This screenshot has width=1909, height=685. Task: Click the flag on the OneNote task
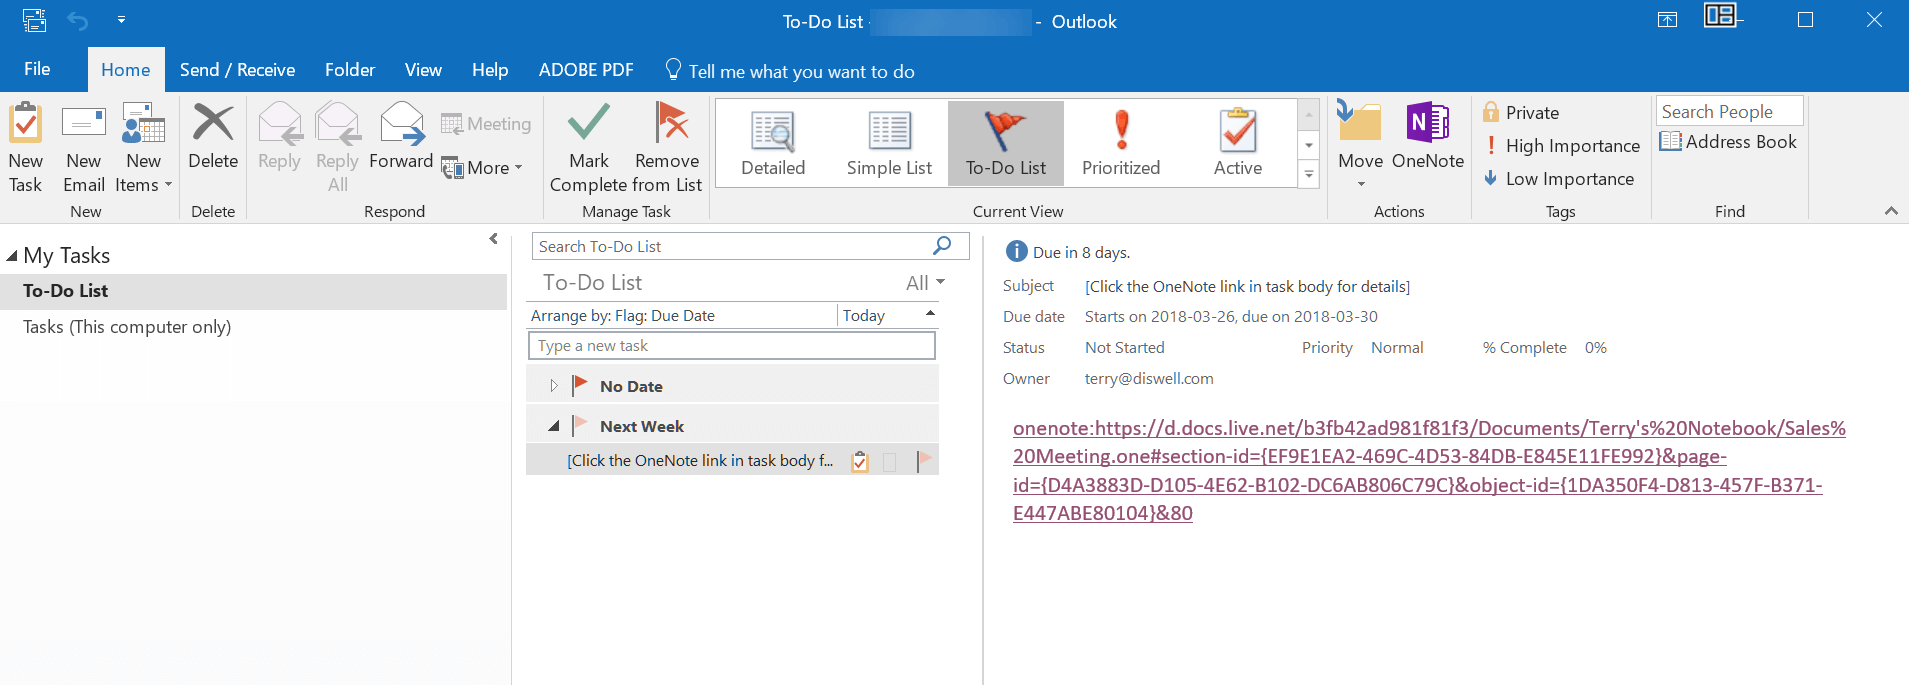(924, 460)
